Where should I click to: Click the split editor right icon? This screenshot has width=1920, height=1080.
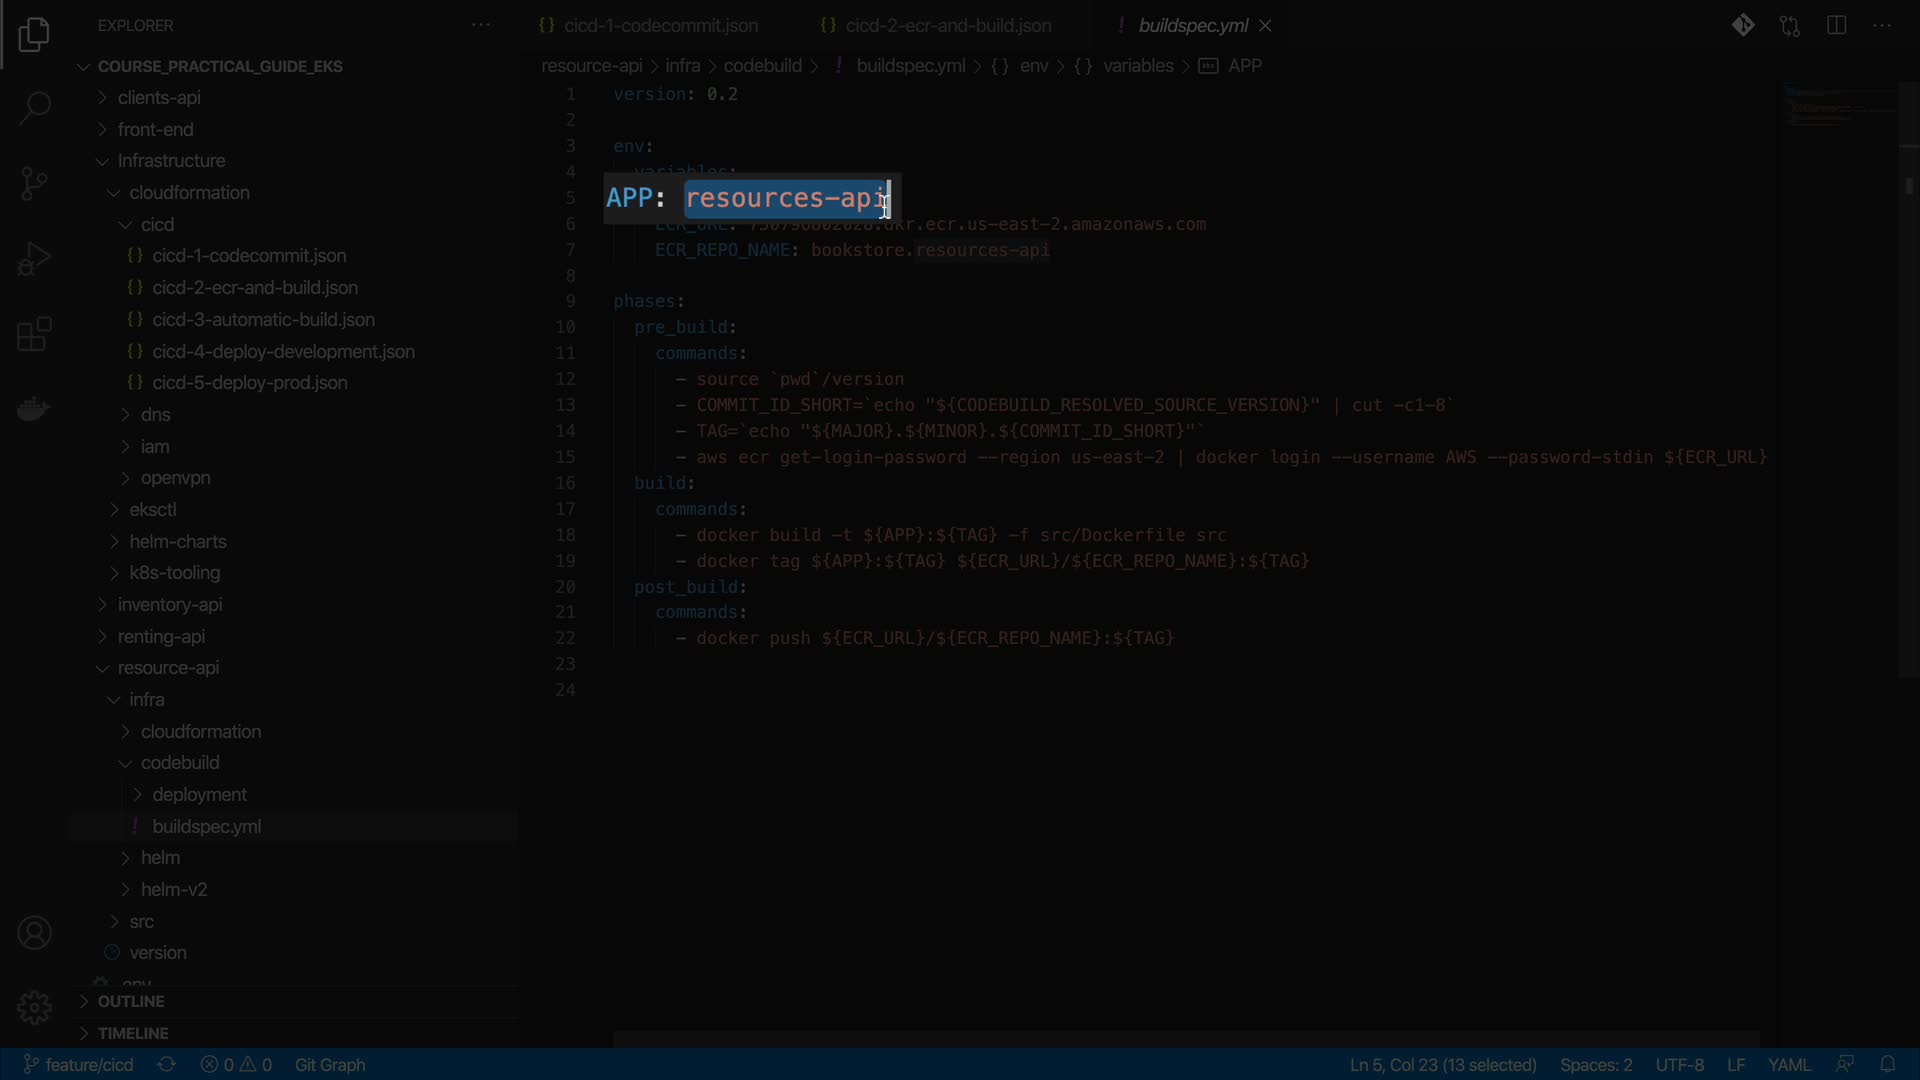pyautogui.click(x=1836, y=26)
